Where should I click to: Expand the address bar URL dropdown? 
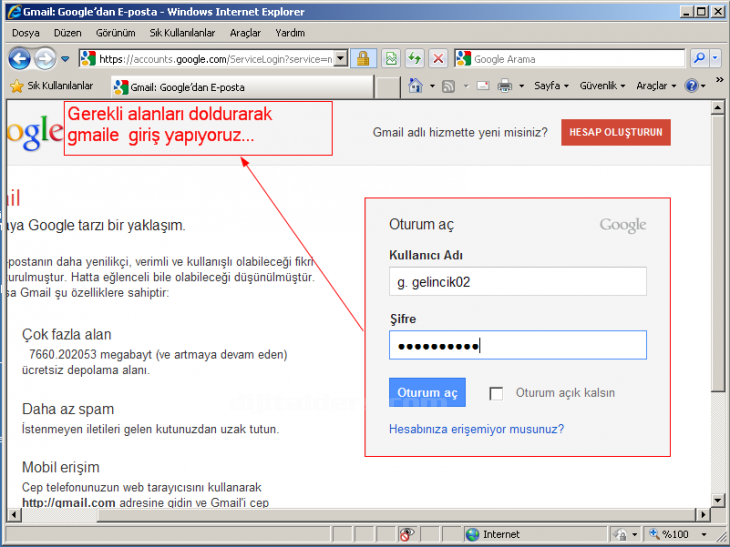point(342,59)
